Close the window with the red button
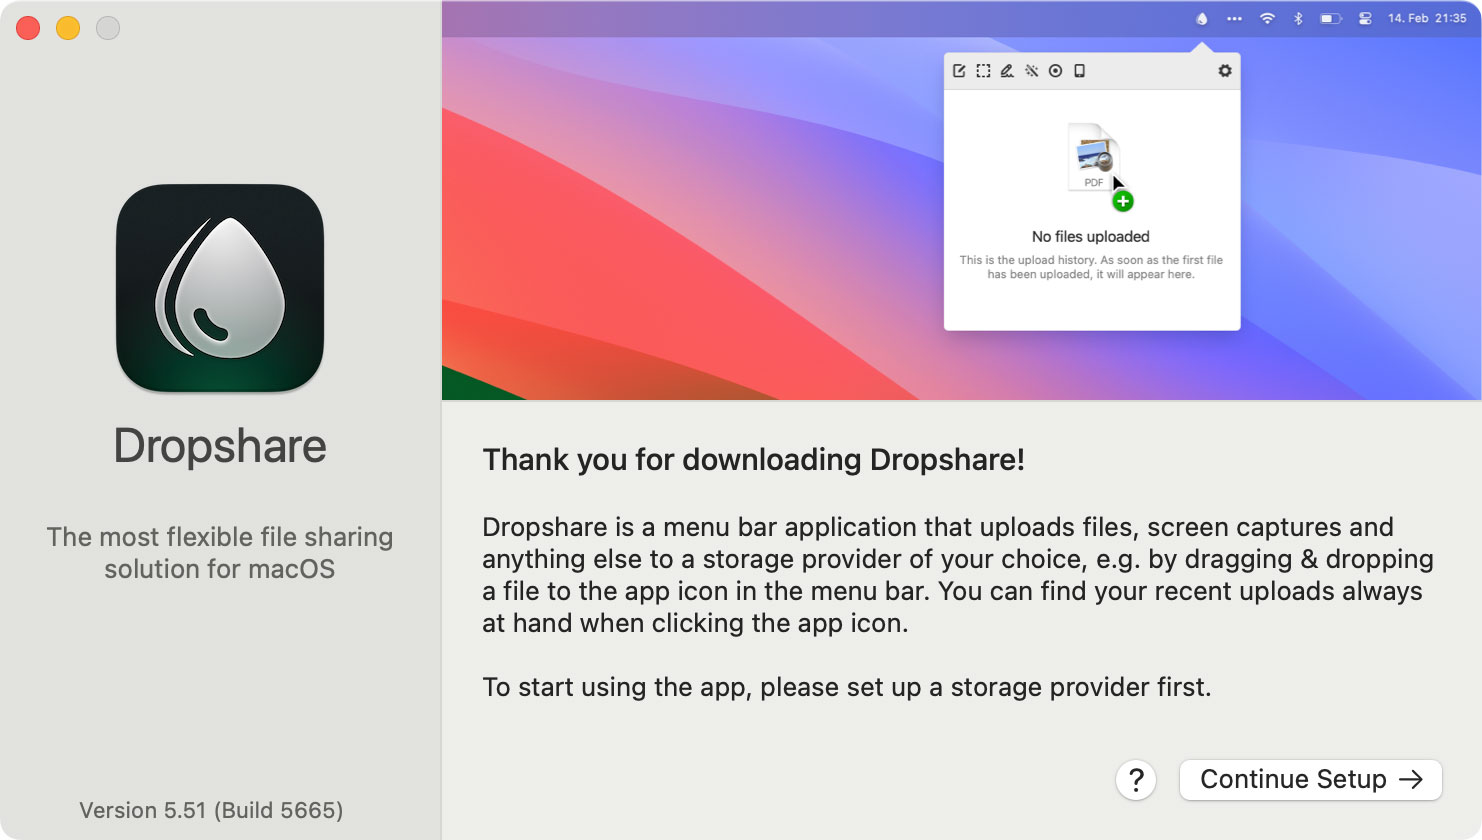 point(28,28)
